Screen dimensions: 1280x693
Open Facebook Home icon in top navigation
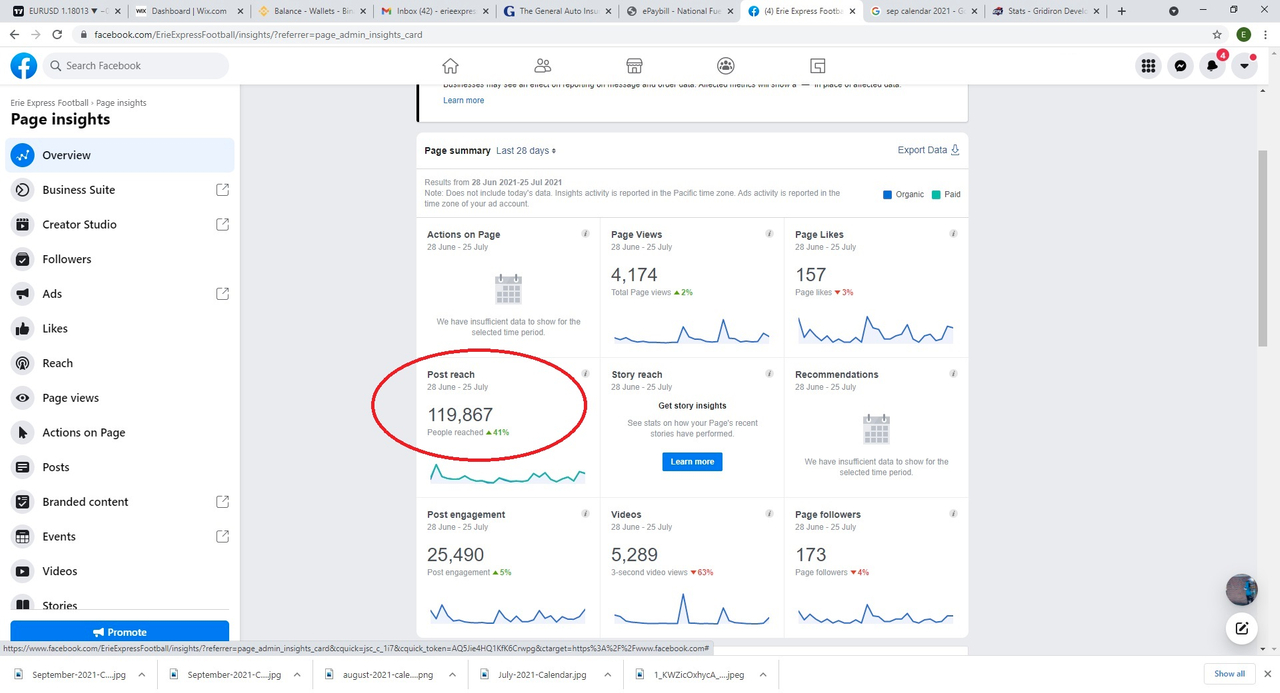click(x=450, y=66)
